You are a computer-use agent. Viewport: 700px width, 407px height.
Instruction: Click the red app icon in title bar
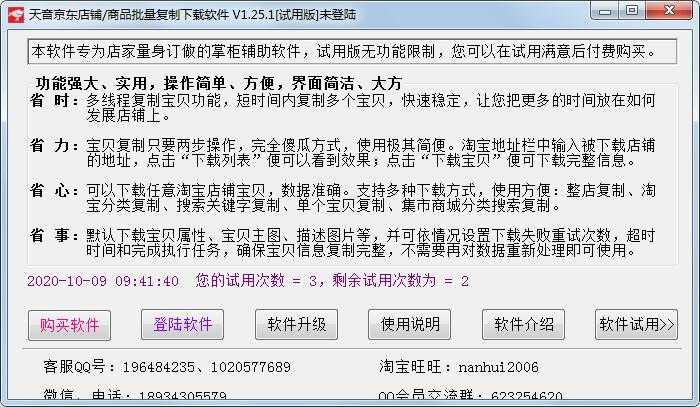tap(16, 15)
